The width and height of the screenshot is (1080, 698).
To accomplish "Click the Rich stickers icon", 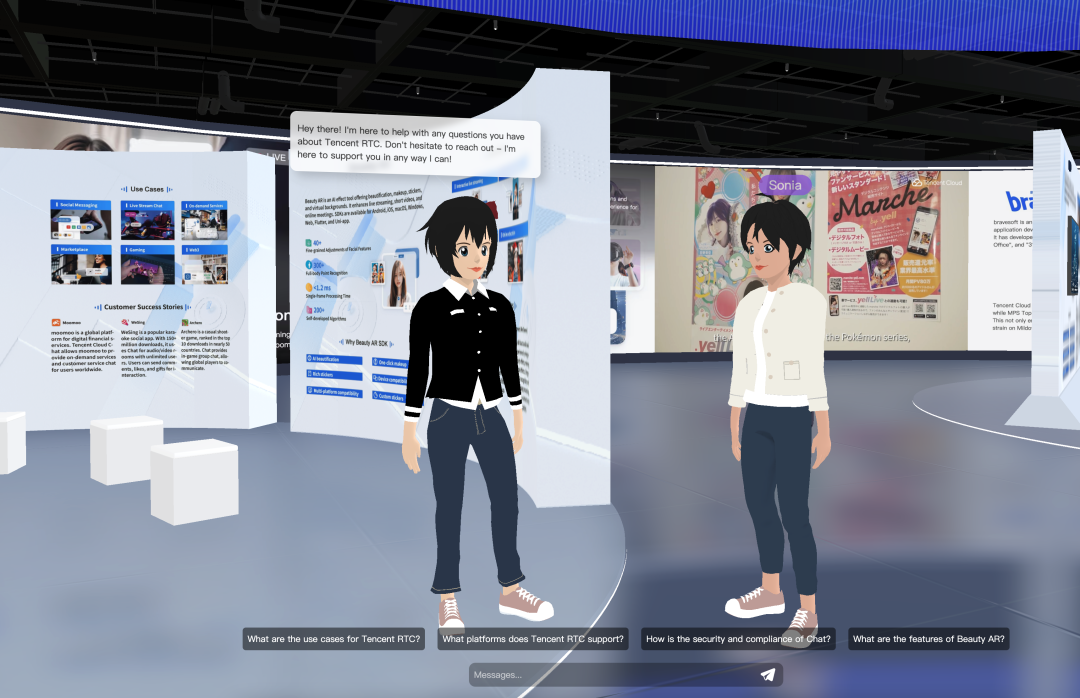I will pyautogui.click(x=309, y=374).
